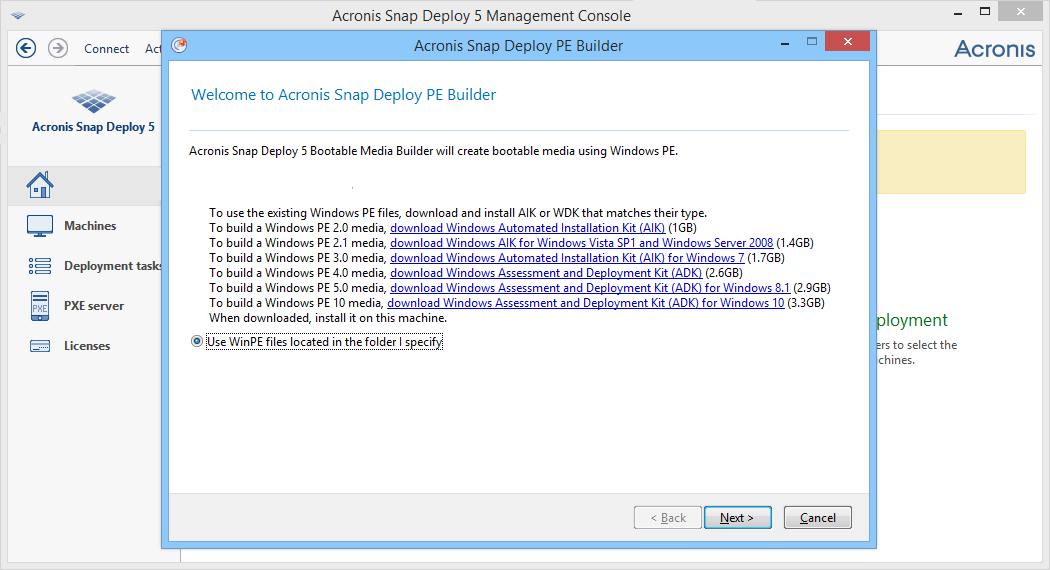Image resolution: width=1050 pixels, height=570 pixels.
Task: Open AIK for Vista SP1 and Server 2008 link
Action: click(581, 242)
